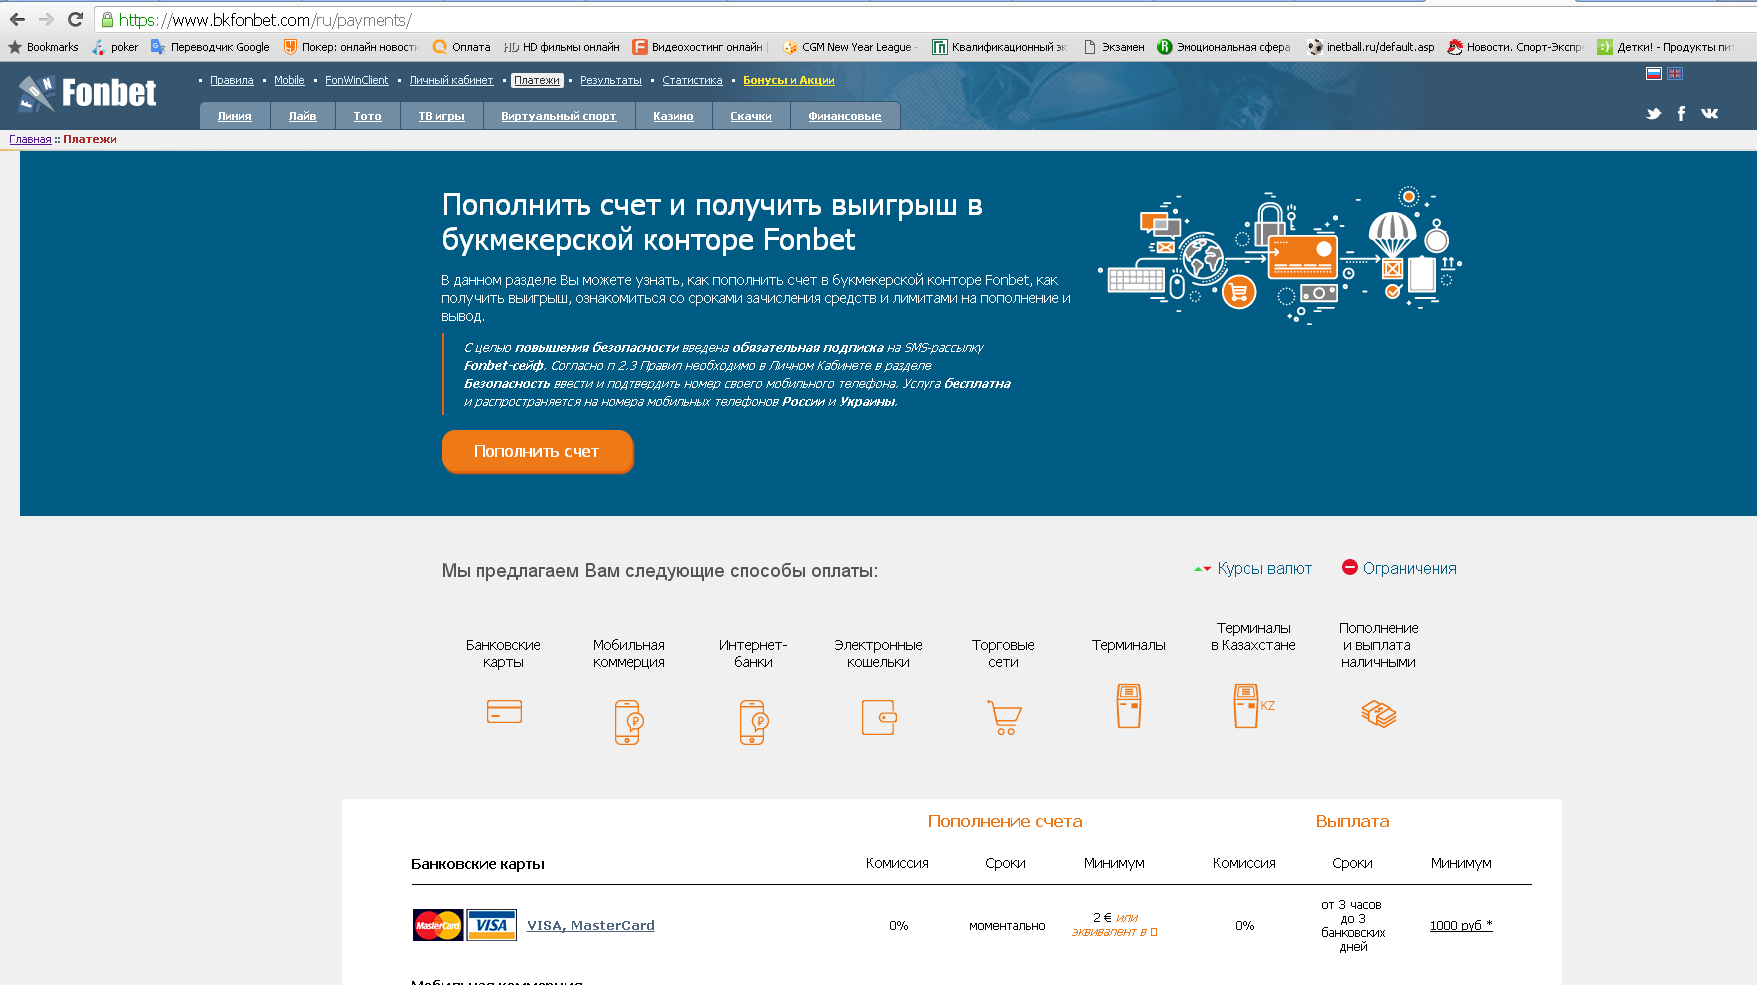Open the Линия tab
The width and height of the screenshot is (1757, 985).
point(234,116)
